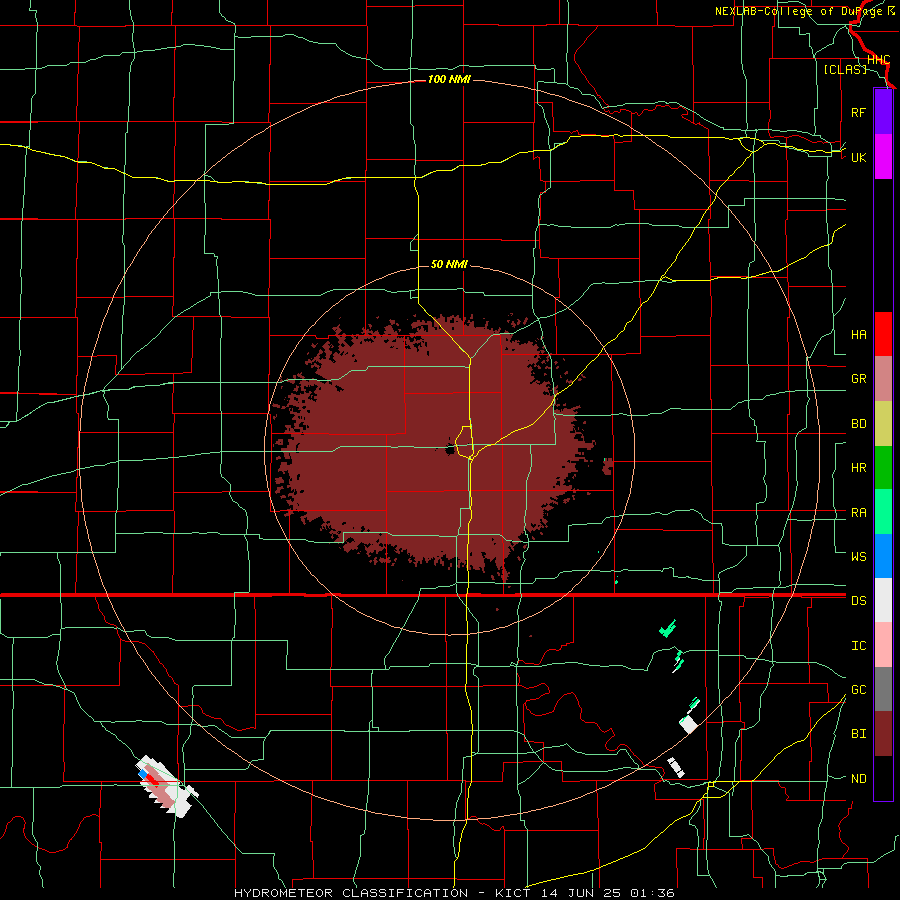Click the "HHC" product label
The height and width of the screenshot is (900, 900).
(x=878, y=60)
